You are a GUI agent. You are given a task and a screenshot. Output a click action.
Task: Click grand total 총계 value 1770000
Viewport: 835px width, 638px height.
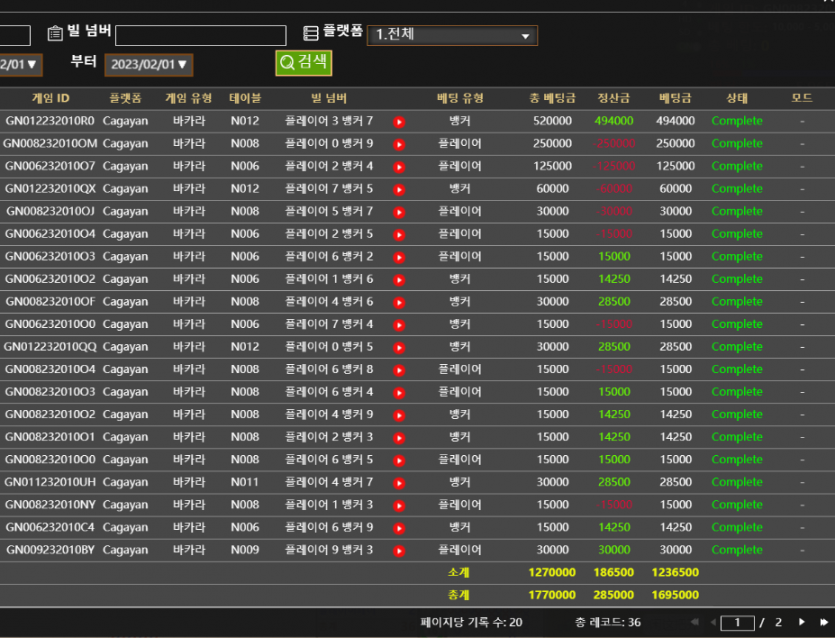tap(552, 595)
